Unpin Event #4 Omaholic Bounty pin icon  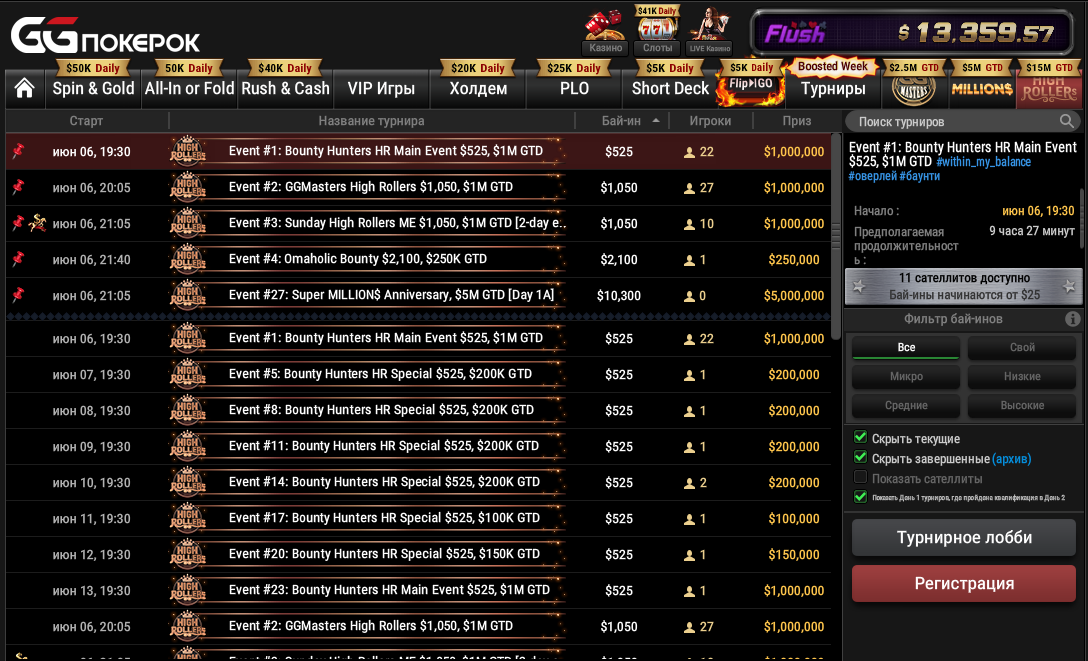pyautogui.click(x=17, y=259)
